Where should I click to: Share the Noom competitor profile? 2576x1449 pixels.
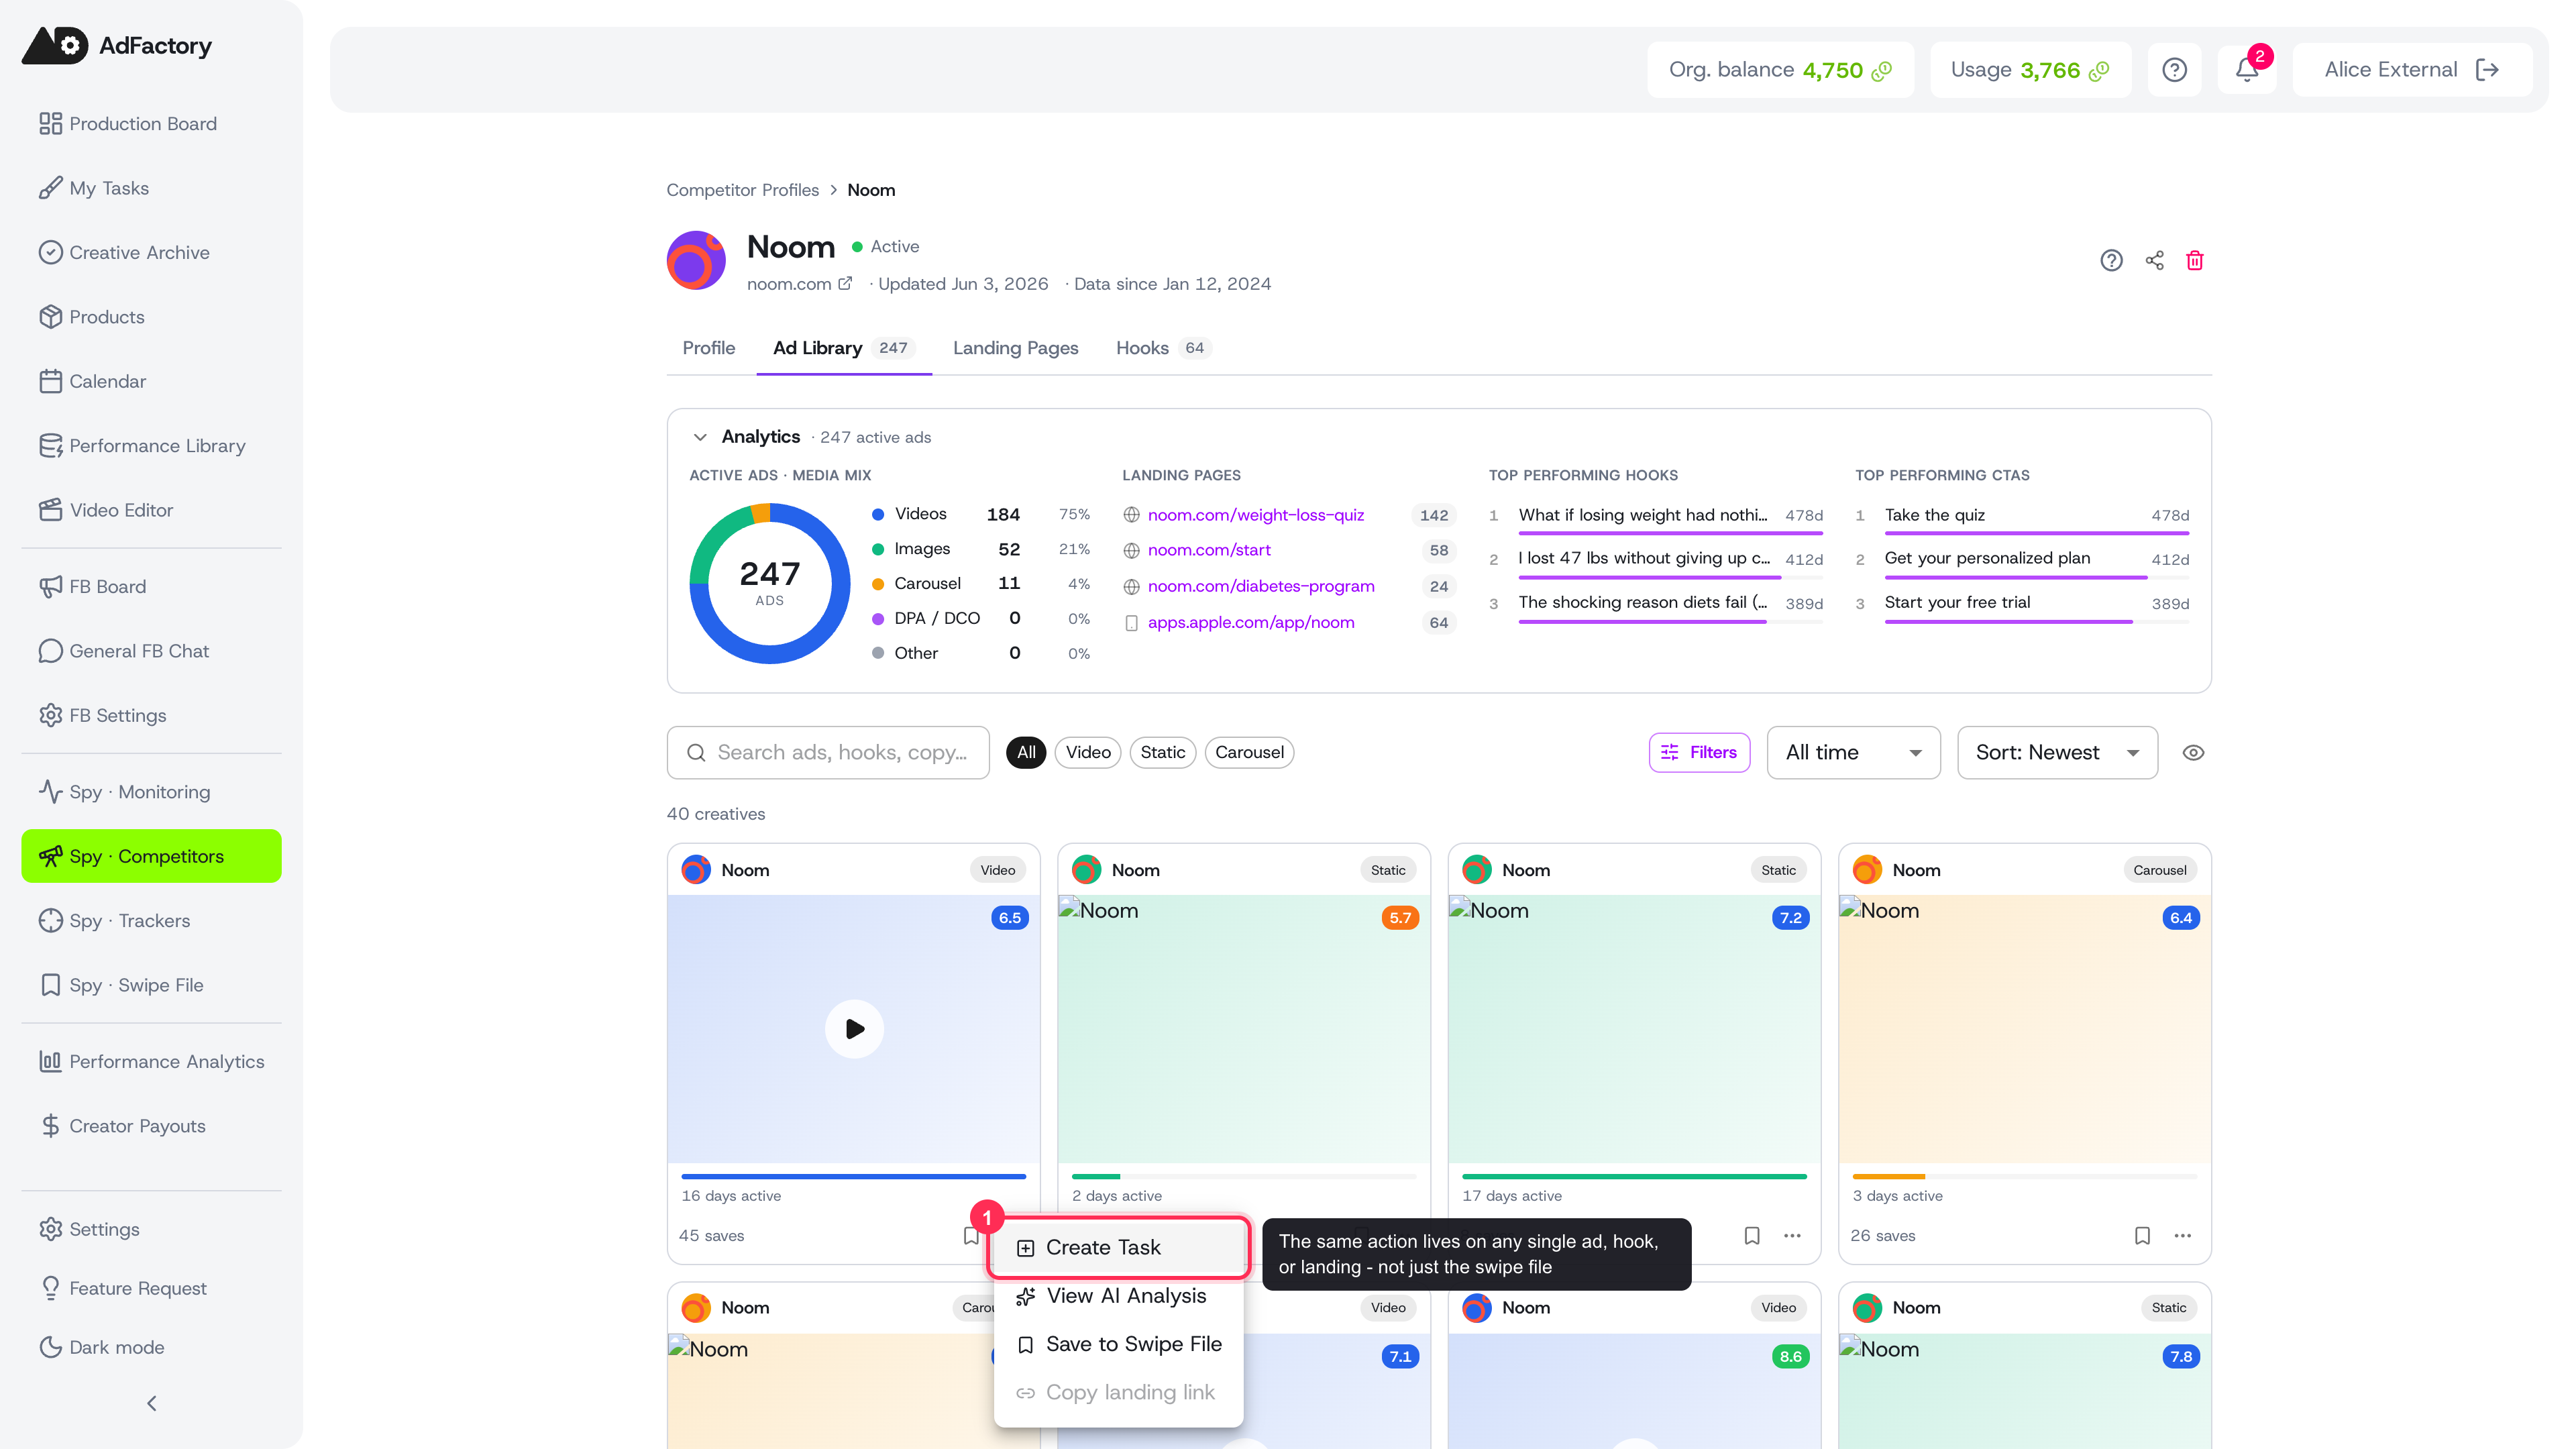coord(2154,260)
